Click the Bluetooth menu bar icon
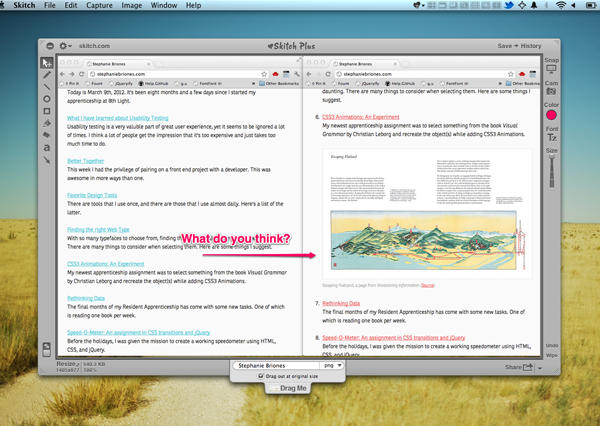Image resolution: width=600 pixels, height=426 pixels. (x=546, y=5)
